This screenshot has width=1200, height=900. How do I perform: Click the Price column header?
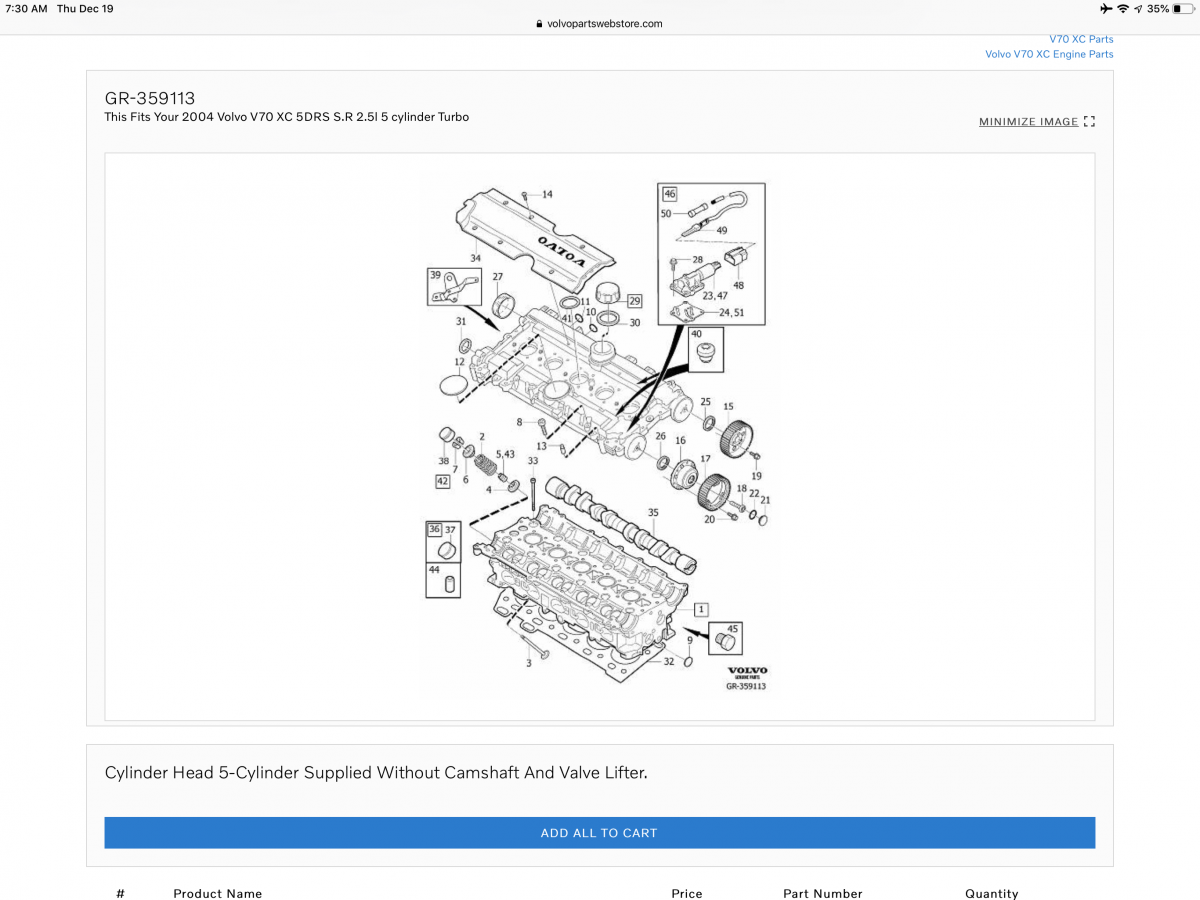[x=687, y=893]
